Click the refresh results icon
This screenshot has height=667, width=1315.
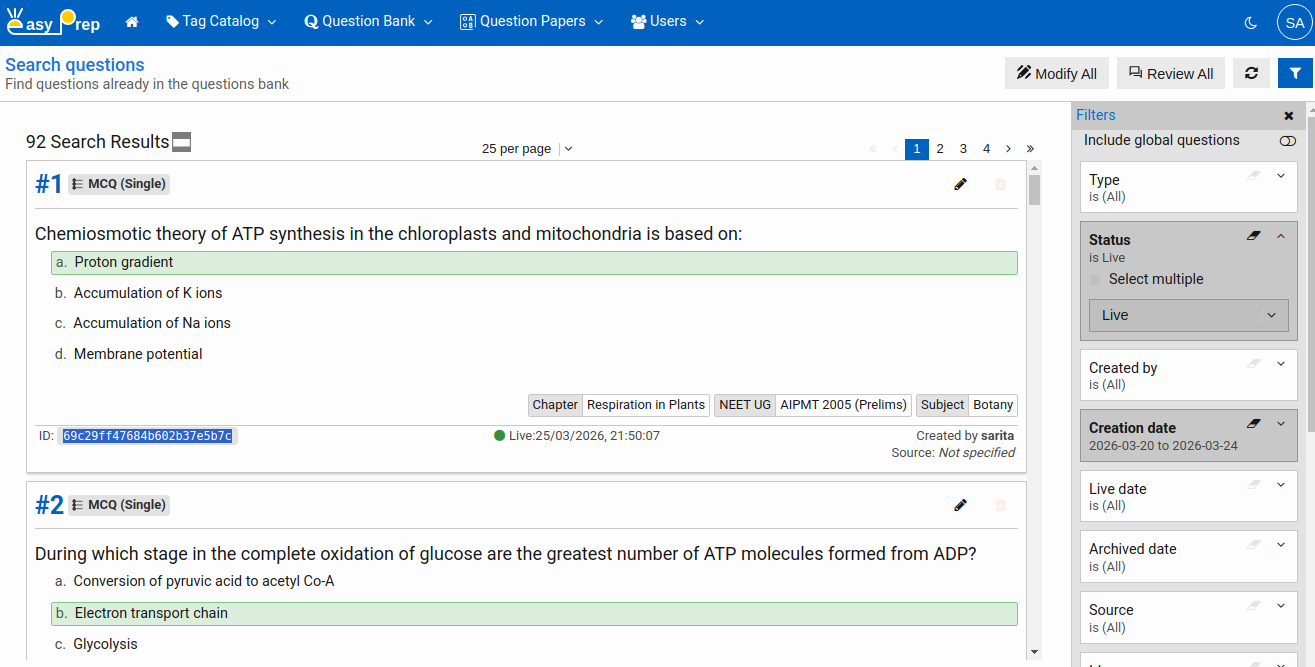point(1251,72)
